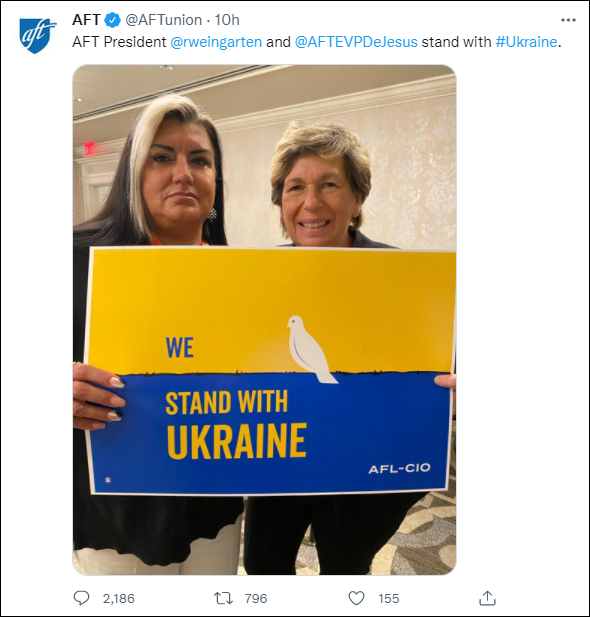Open the @rweingarten mention link
The image size is (590, 617).
click(216, 42)
